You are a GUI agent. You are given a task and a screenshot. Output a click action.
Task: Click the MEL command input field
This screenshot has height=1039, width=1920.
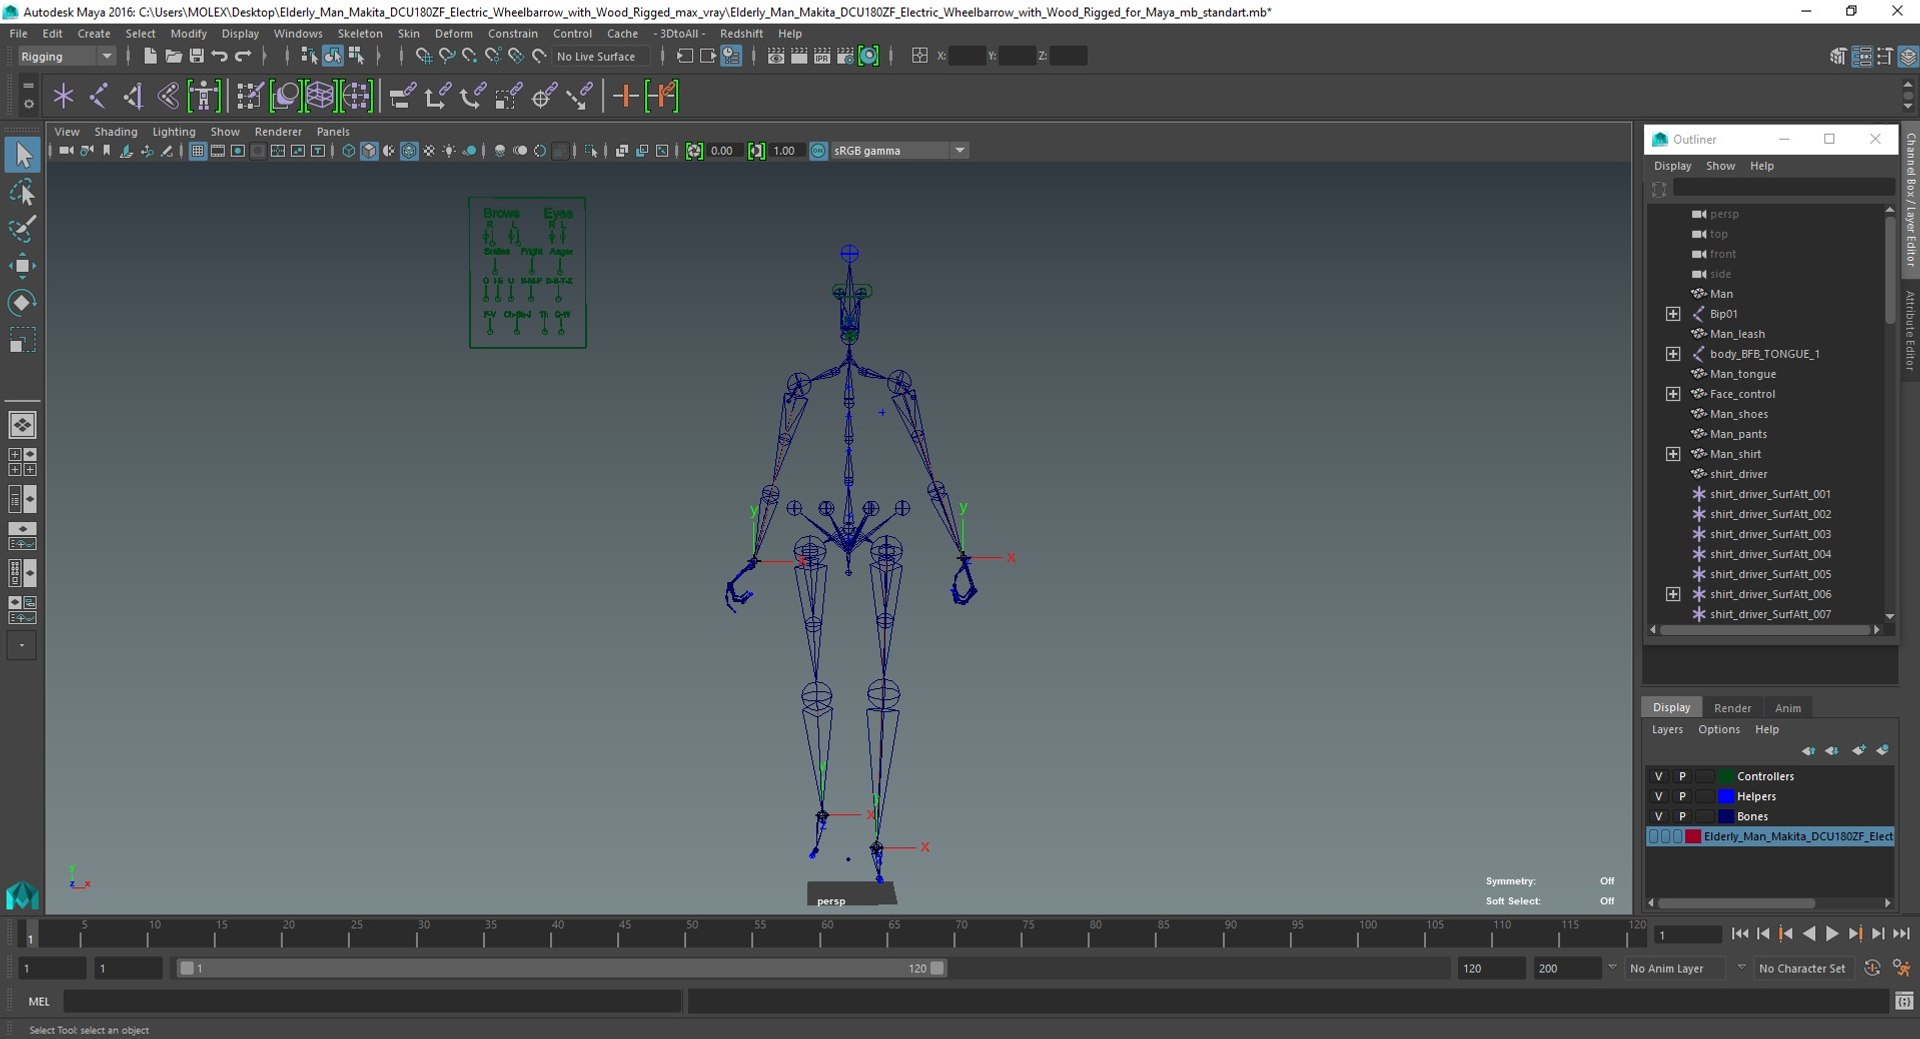pos(372,1001)
